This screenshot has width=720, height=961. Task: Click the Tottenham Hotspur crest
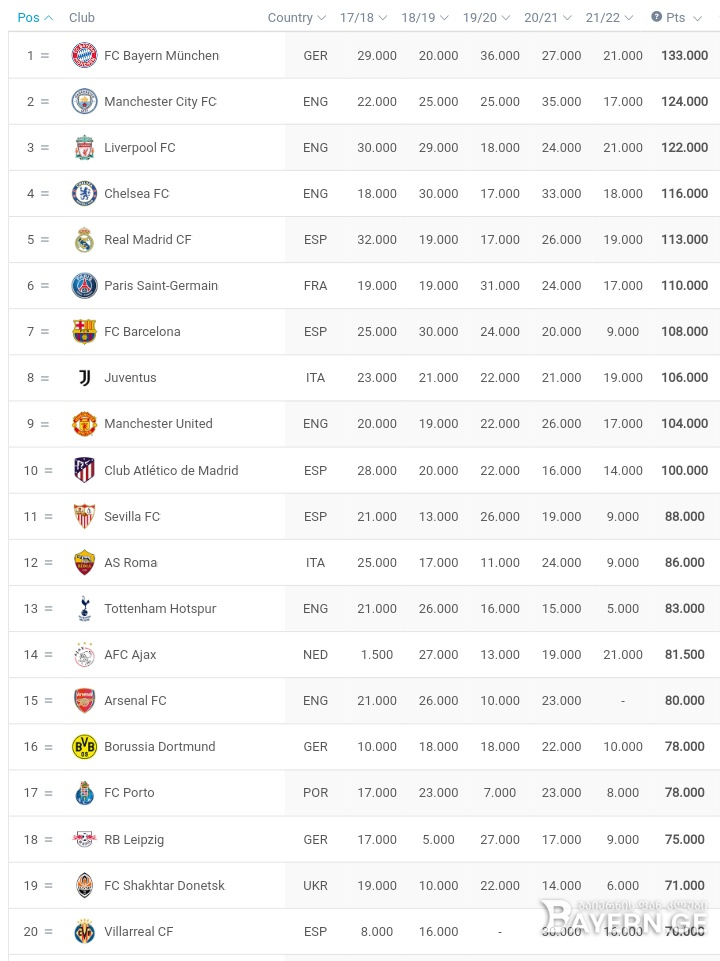click(x=85, y=609)
